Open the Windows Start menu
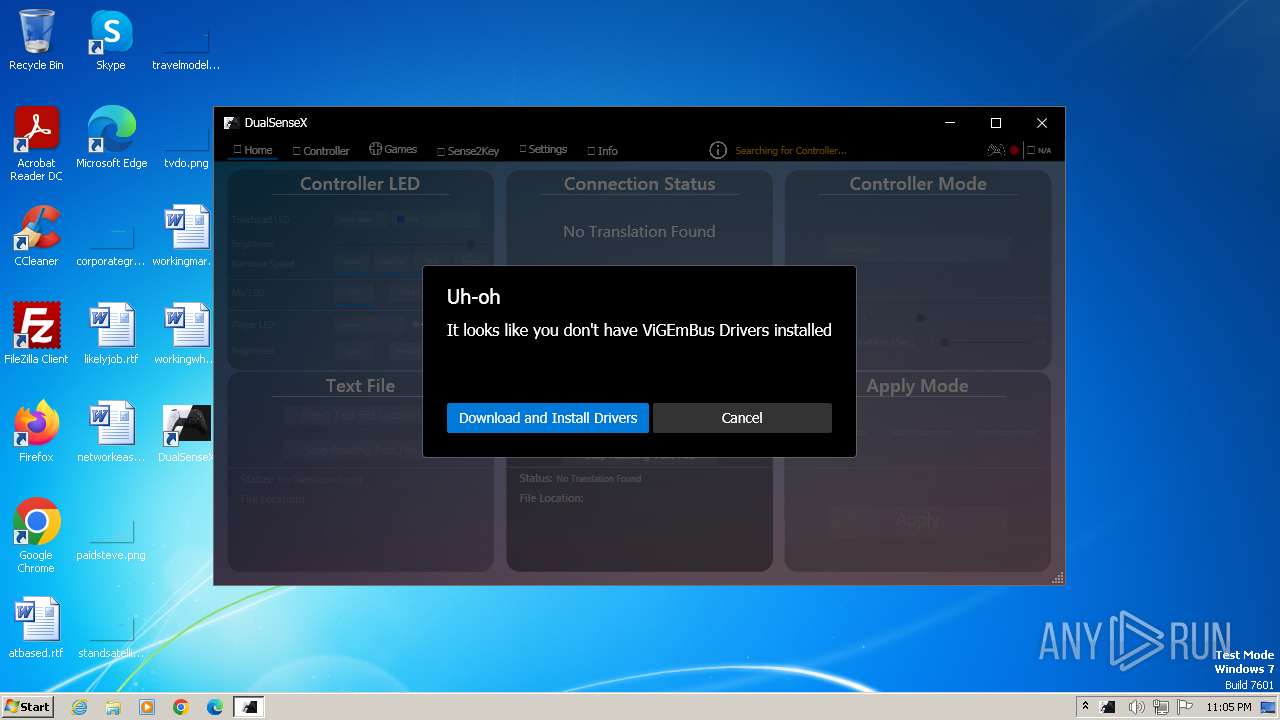Image resolution: width=1280 pixels, height=720 pixels. coord(27,706)
